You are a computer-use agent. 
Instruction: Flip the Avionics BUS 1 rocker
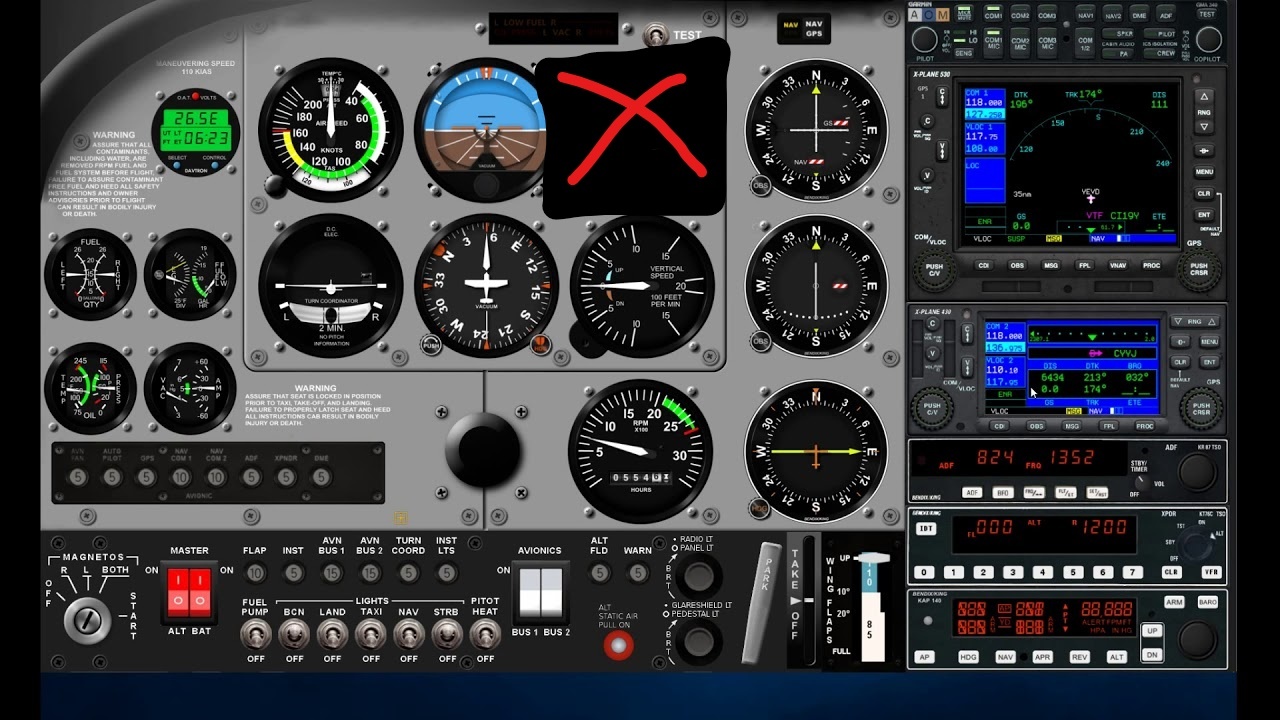click(x=528, y=592)
